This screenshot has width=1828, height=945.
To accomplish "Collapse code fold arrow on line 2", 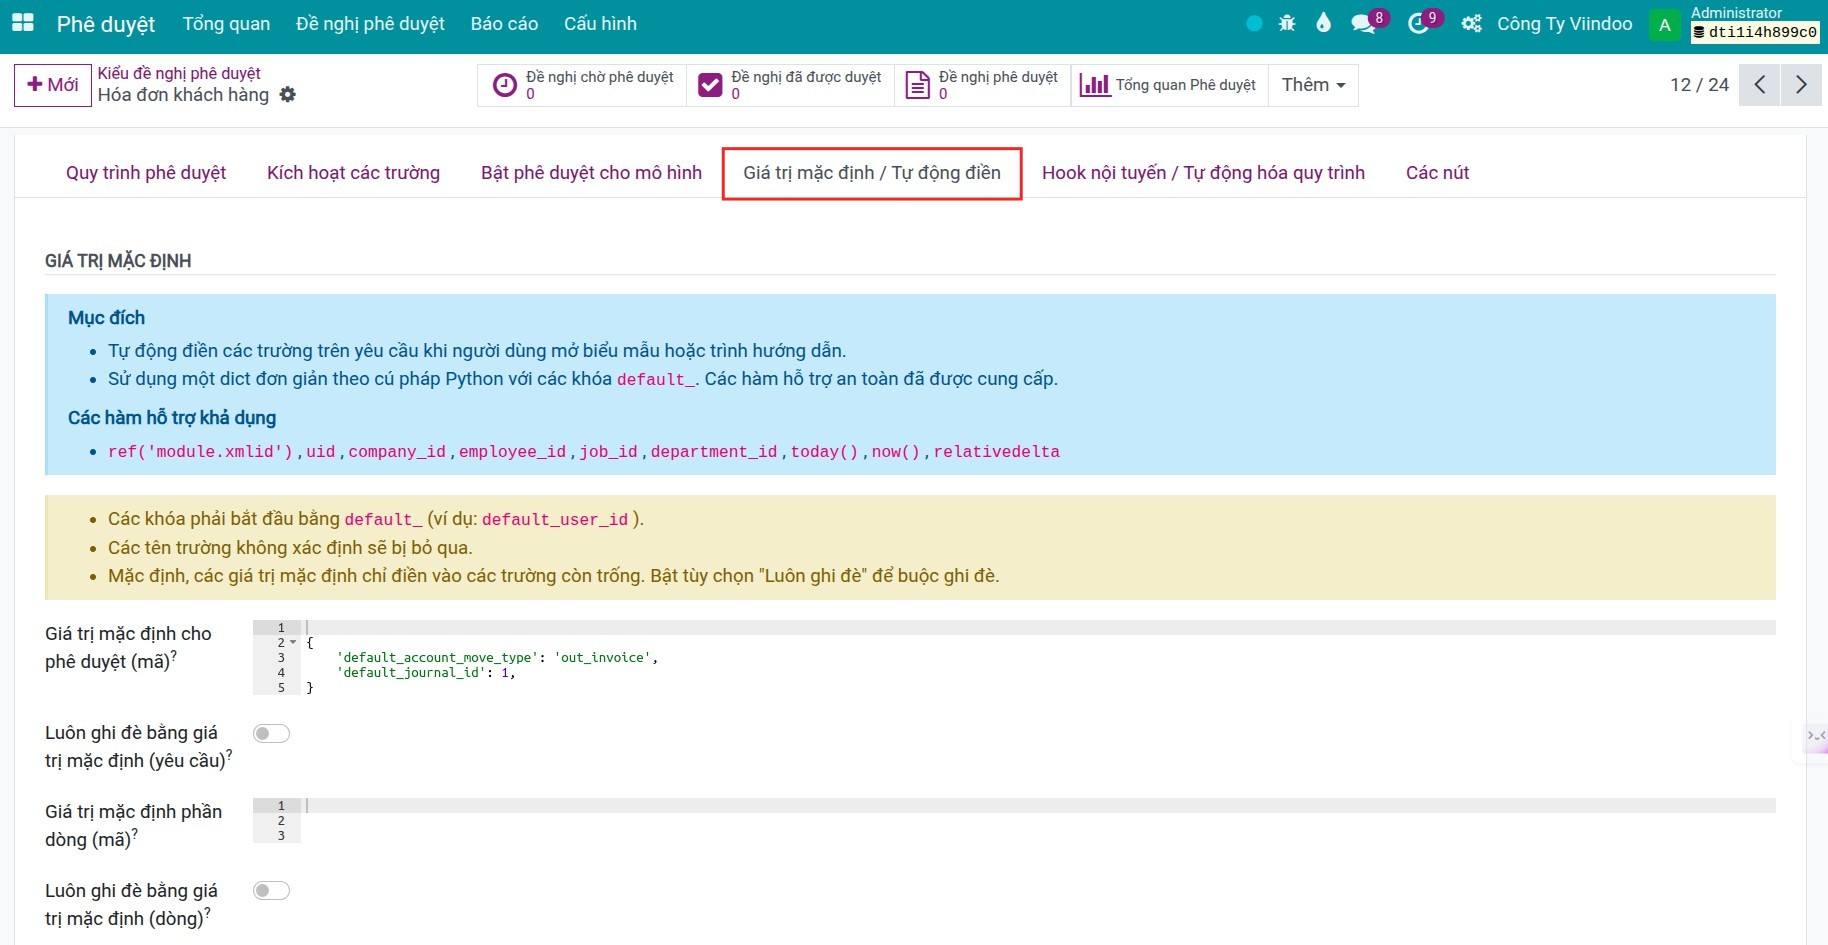I will click(293, 643).
